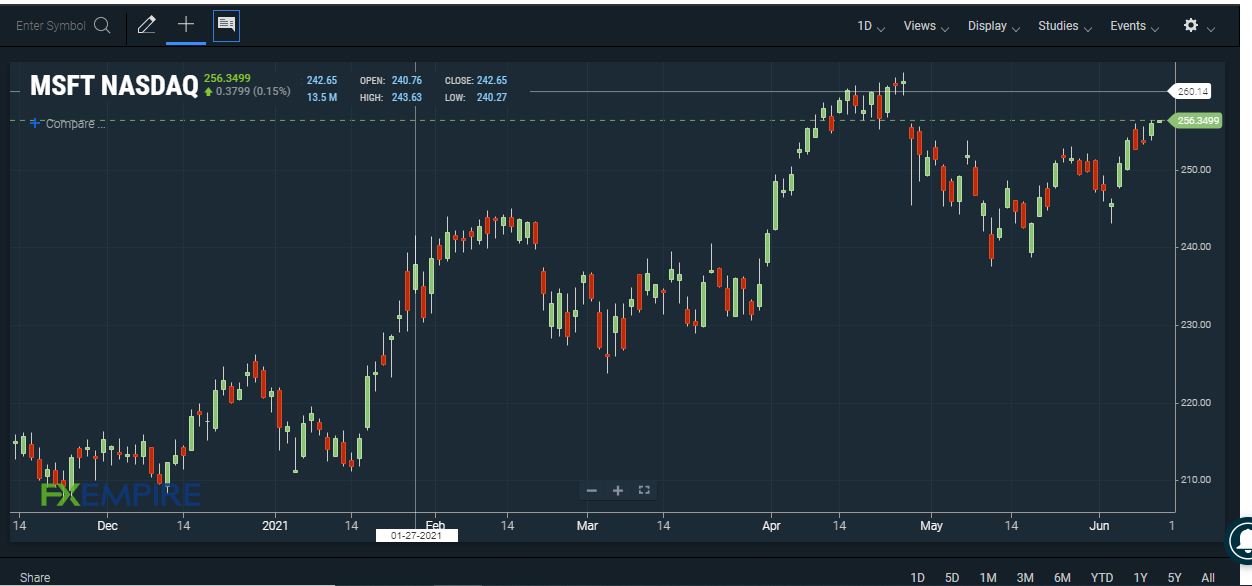Click the search magnifier icon beside Enter Symbol
Screen dimensions: 1252x586
pyautogui.click(x=102, y=26)
